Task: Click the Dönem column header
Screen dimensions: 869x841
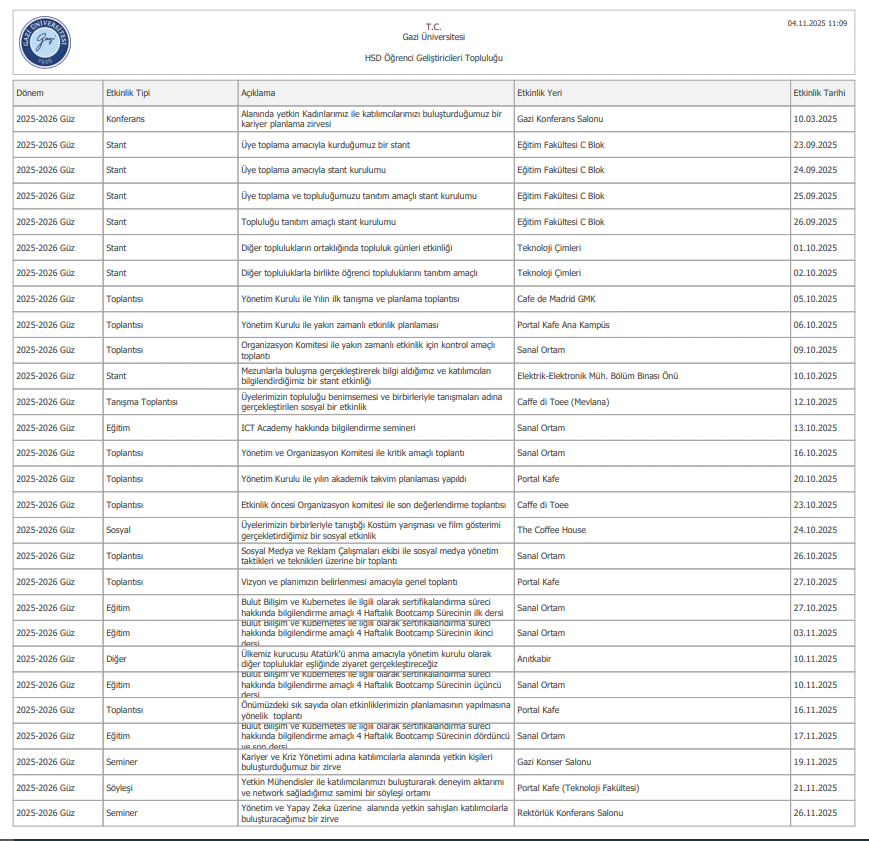Action: (x=31, y=93)
